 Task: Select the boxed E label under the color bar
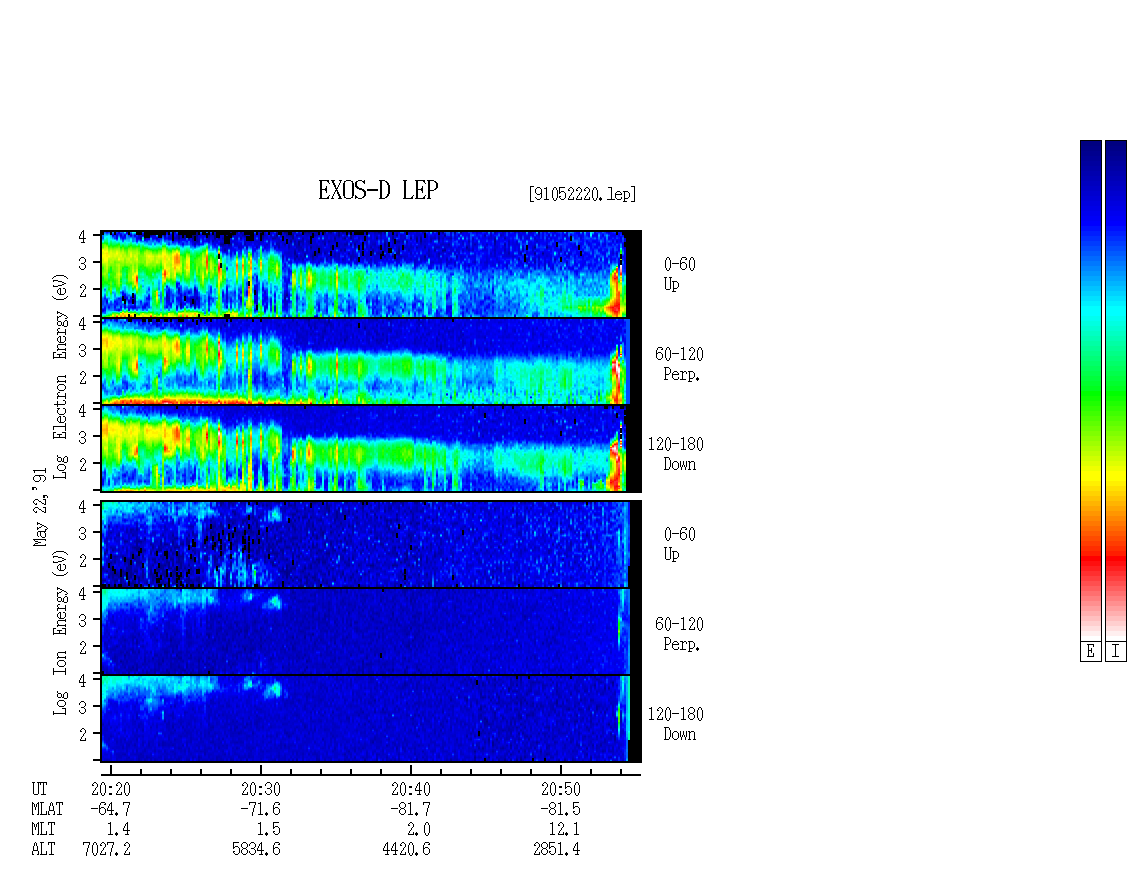[1090, 652]
